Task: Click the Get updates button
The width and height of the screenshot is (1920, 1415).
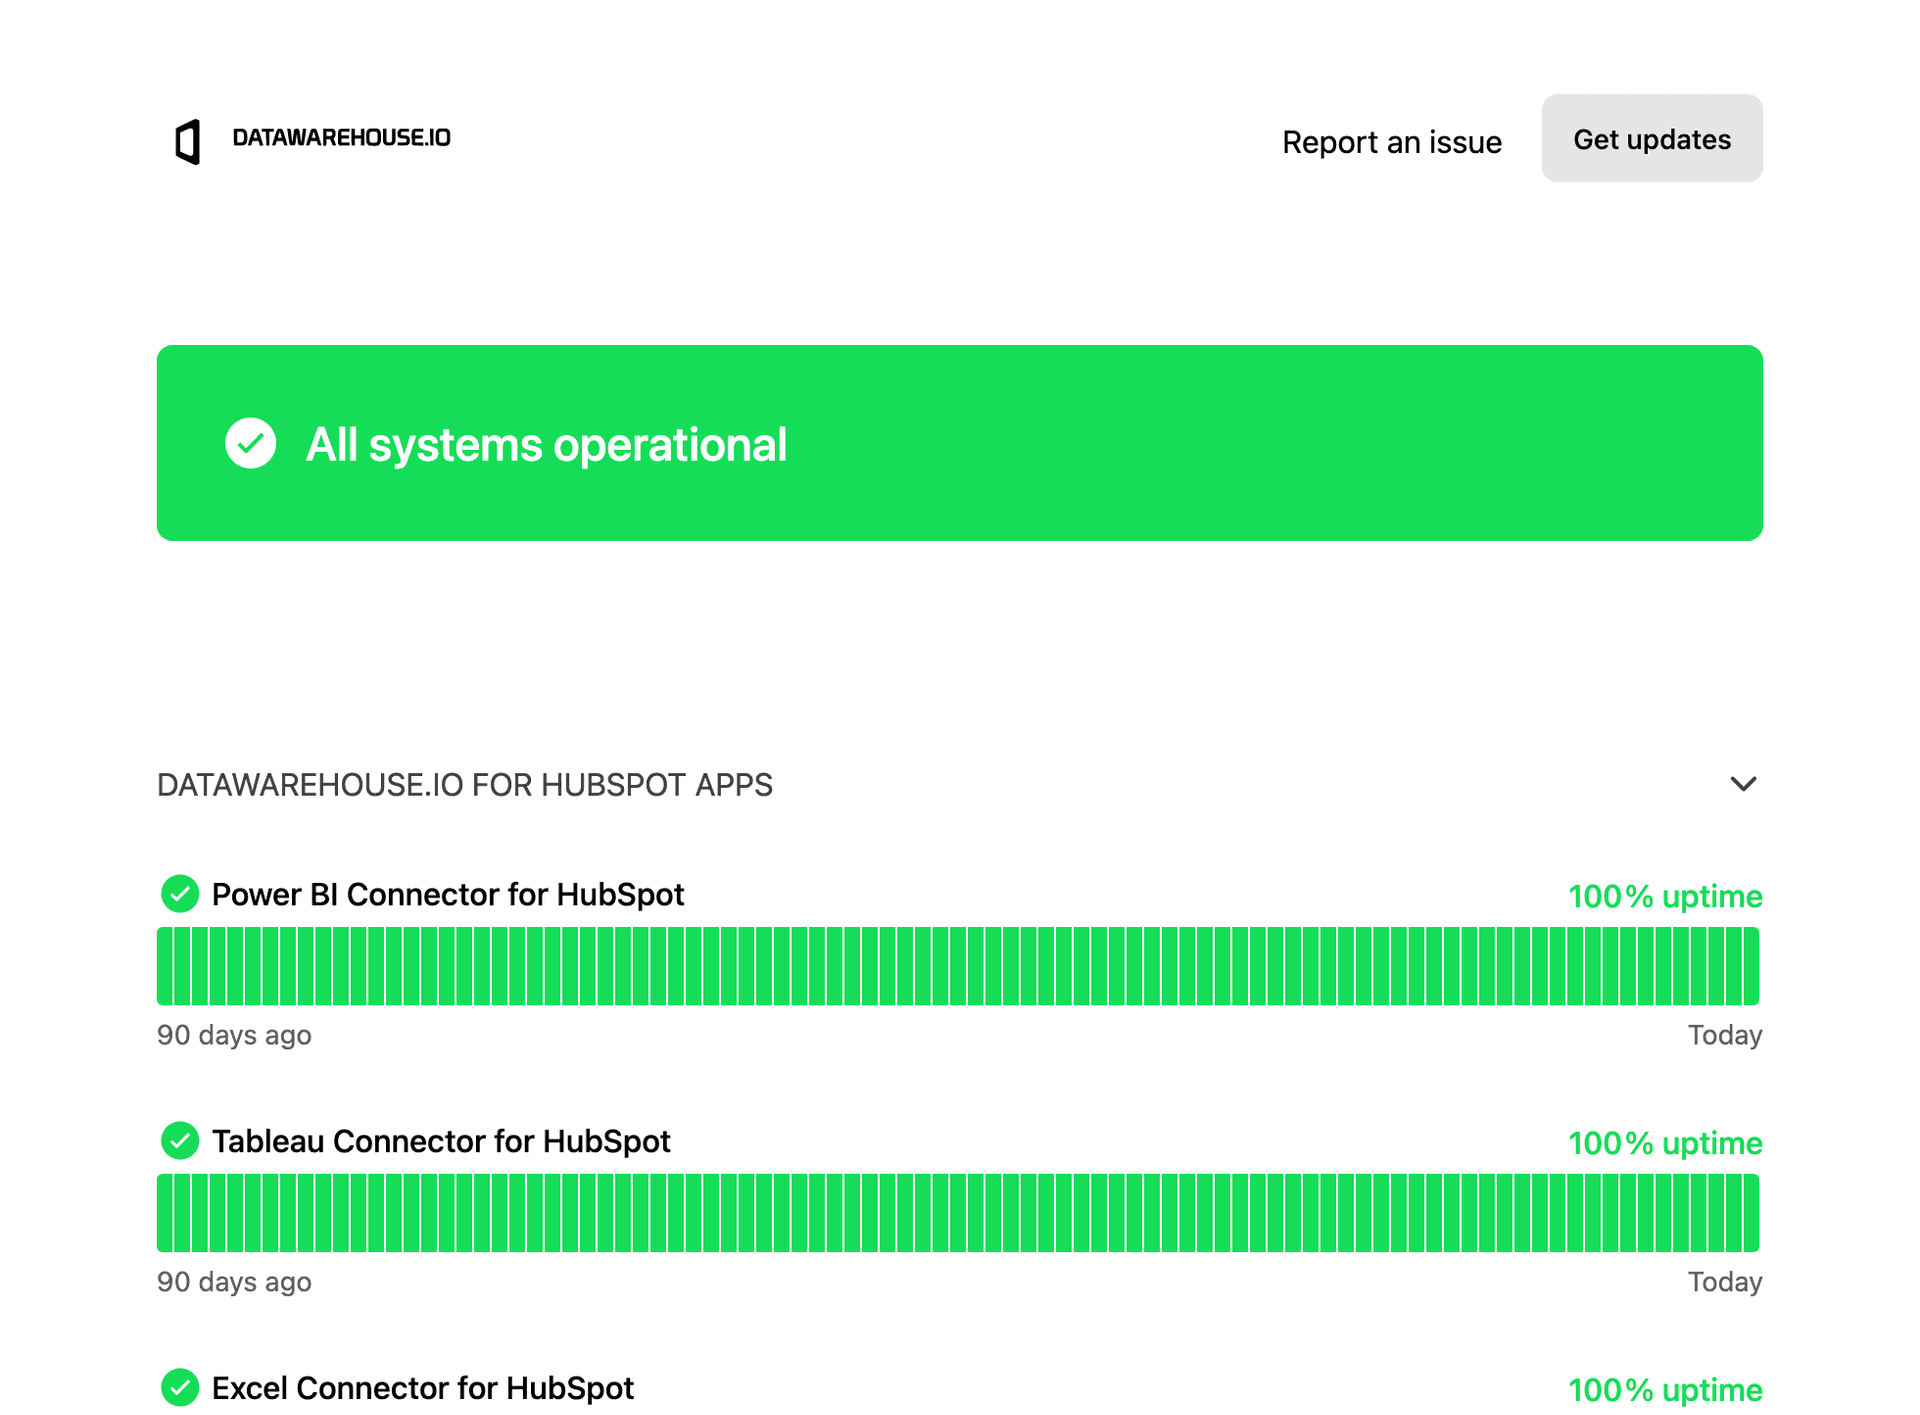Action: (1652, 139)
